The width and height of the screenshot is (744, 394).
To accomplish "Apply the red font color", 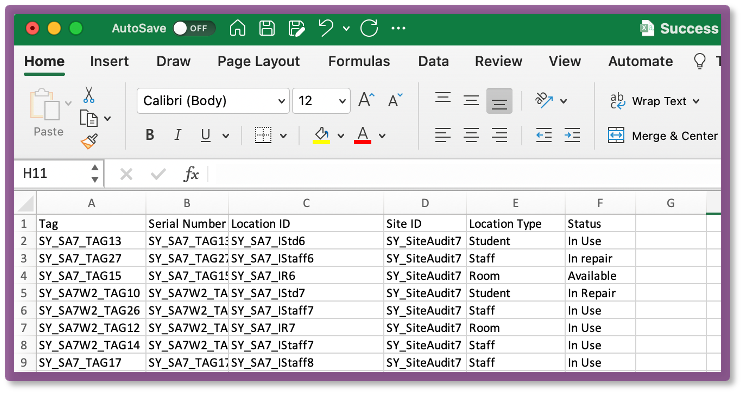I will point(363,135).
